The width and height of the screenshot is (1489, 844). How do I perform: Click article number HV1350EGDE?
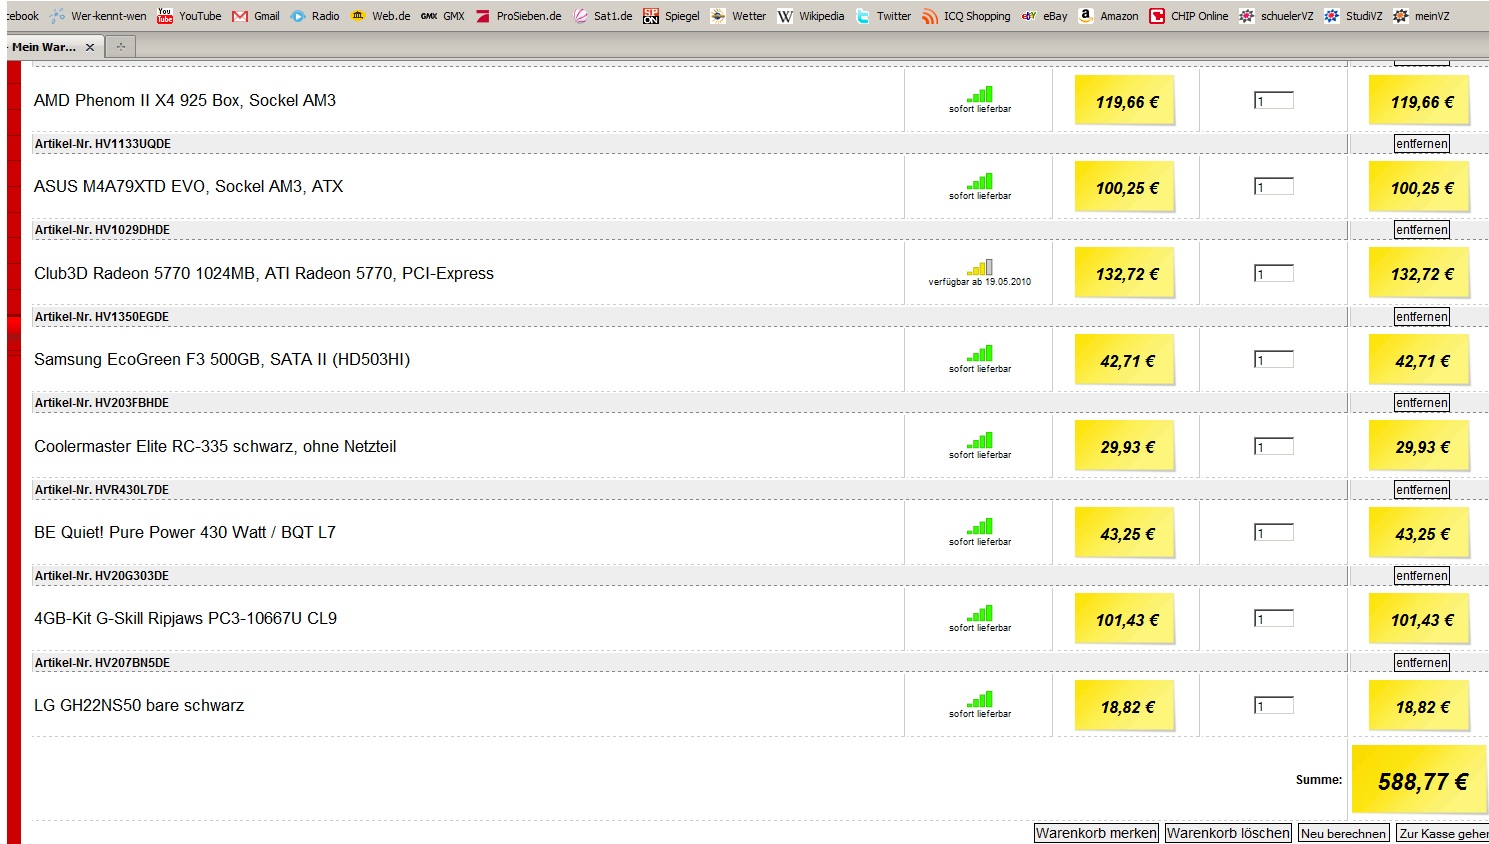[102, 317]
